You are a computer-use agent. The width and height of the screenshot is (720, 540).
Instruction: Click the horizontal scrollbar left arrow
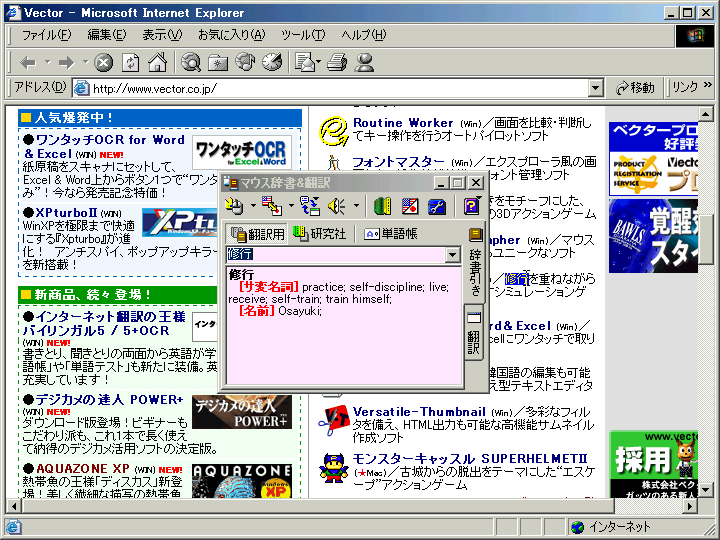click(x=14, y=506)
